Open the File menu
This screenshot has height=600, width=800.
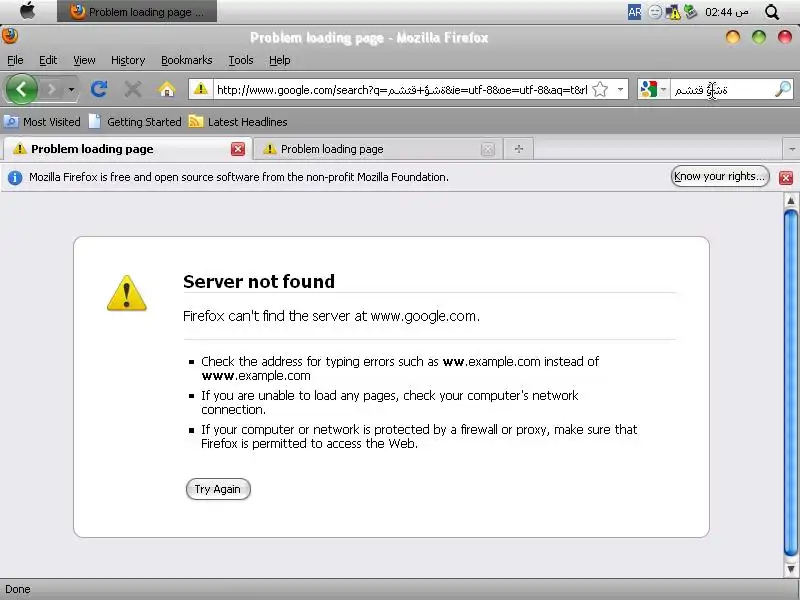15,60
